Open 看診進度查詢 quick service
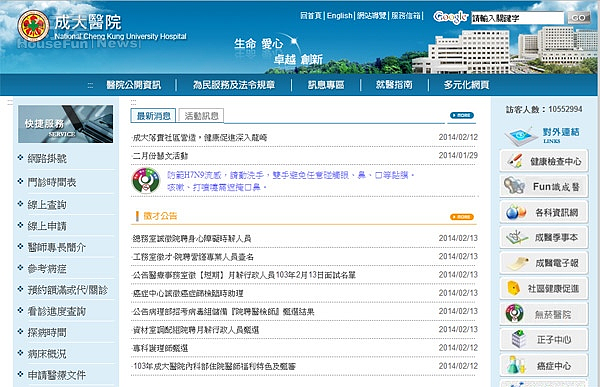 pyautogui.click(x=57, y=311)
